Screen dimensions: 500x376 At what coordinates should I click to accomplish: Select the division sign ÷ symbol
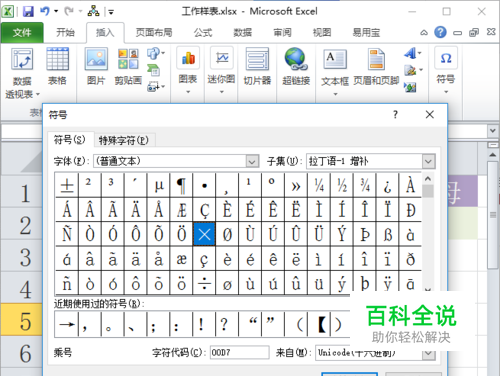(204, 283)
